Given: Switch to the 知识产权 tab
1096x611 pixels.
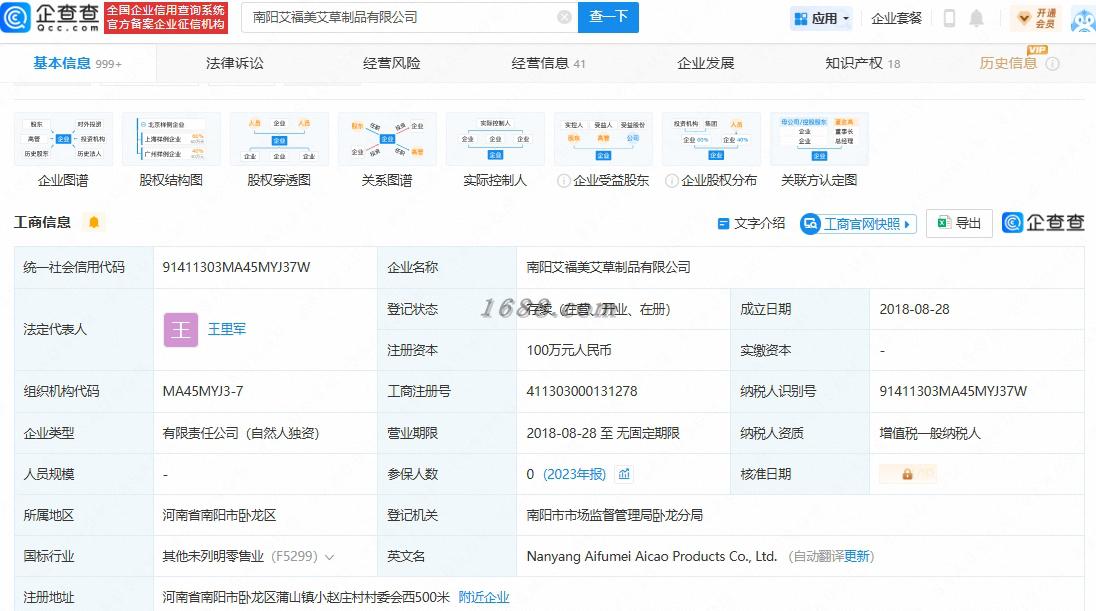Looking at the screenshot, I should click(863, 63).
